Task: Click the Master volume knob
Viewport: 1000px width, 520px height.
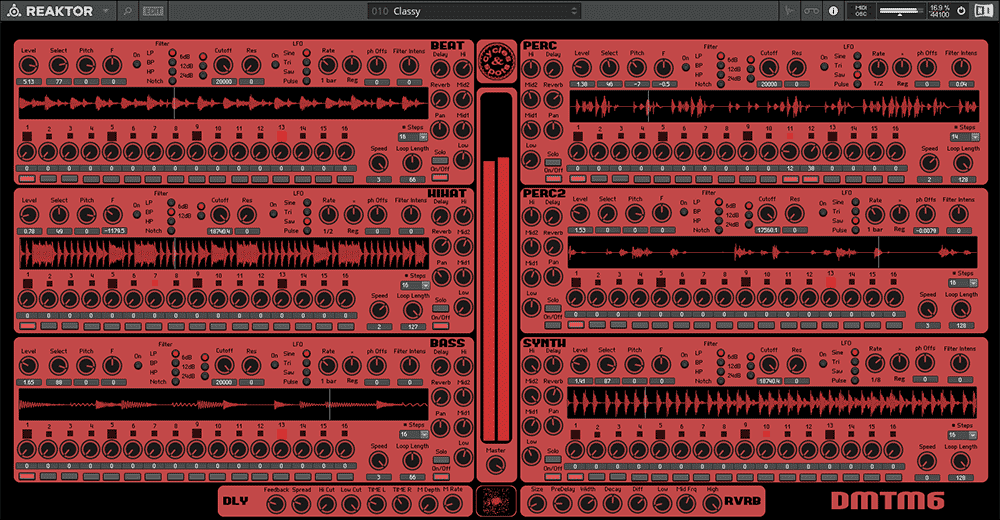Action: [x=496, y=465]
